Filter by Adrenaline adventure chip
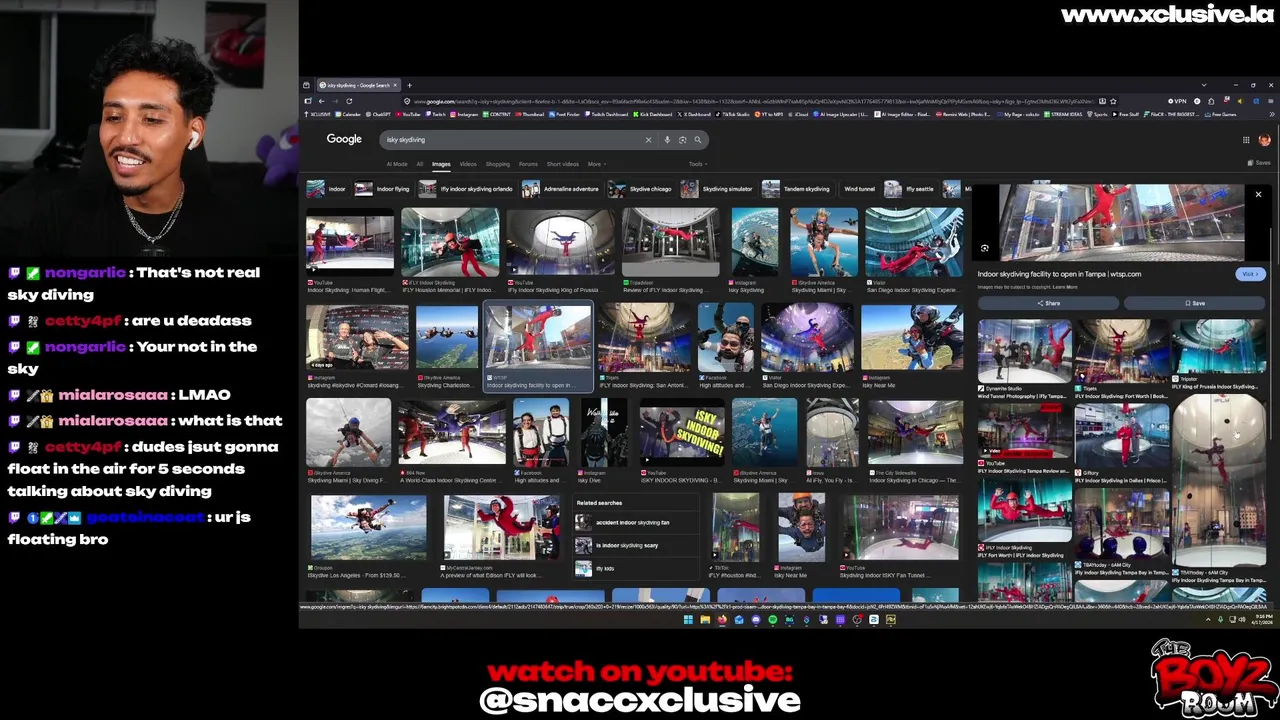Screen dimensions: 1280x720 pyautogui.click(x=561, y=189)
